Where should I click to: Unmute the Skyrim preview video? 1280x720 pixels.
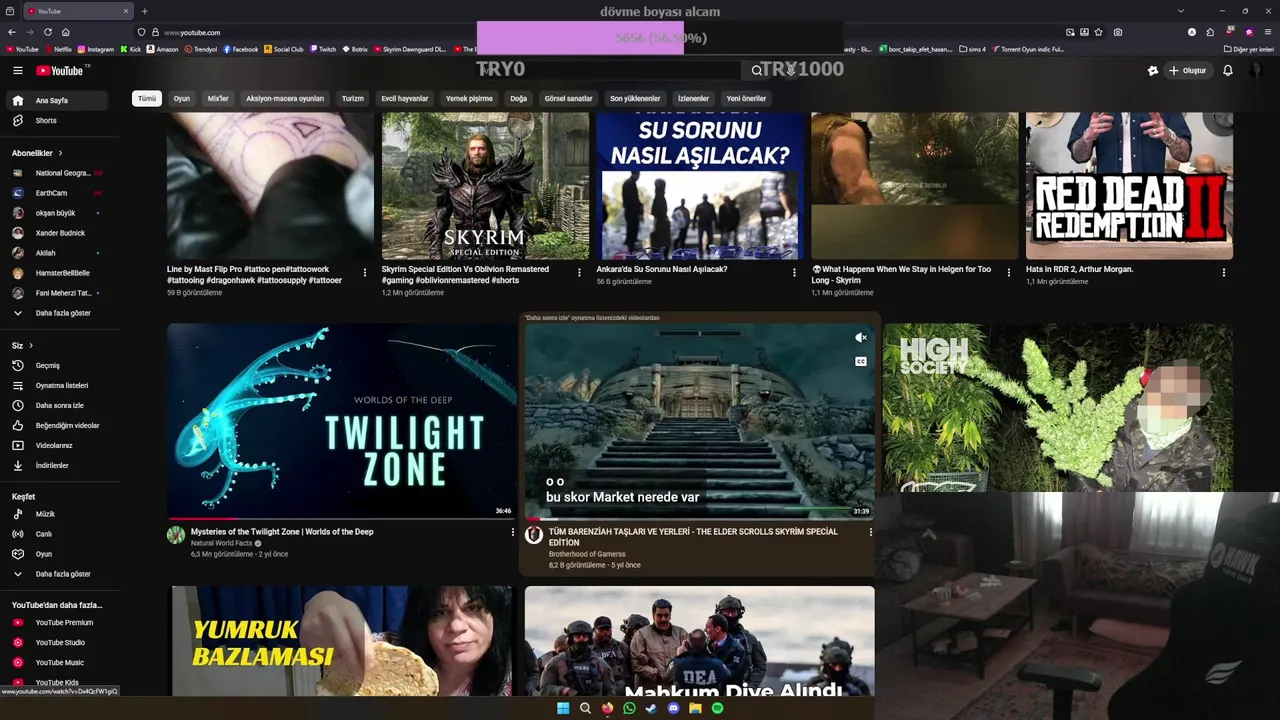point(860,338)
